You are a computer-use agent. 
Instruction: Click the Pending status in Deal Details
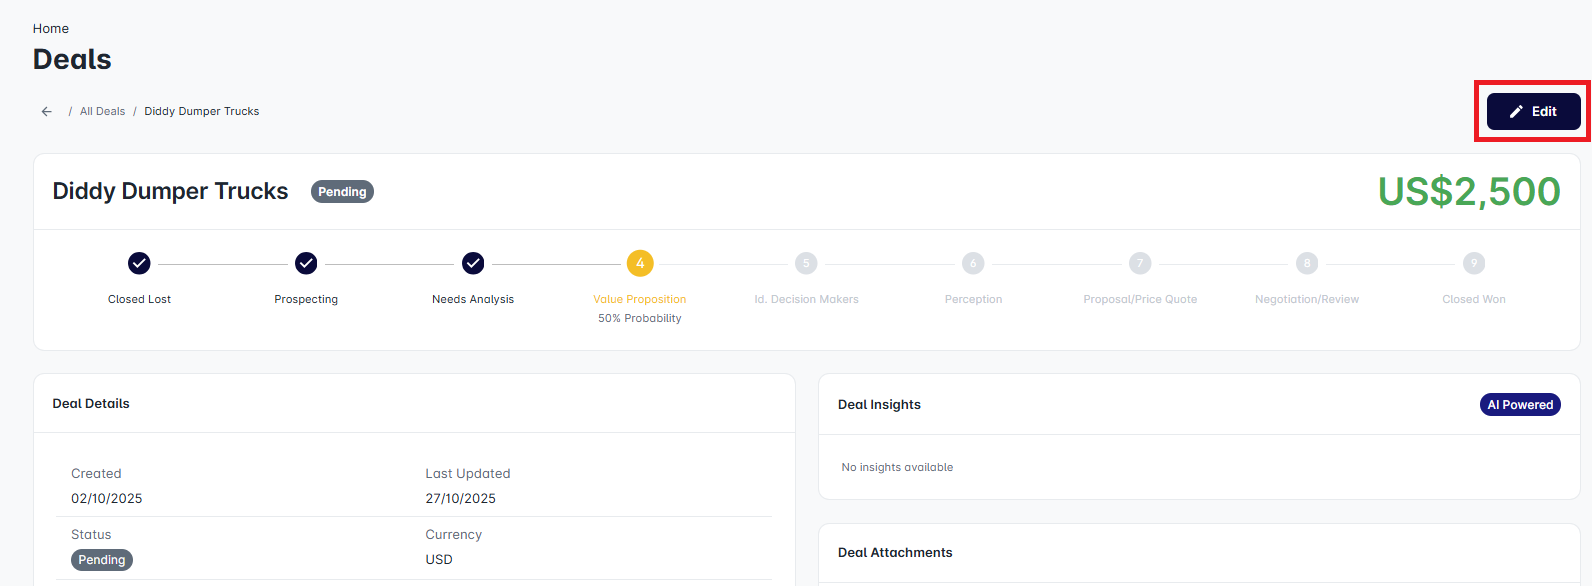tap(102, 560)
